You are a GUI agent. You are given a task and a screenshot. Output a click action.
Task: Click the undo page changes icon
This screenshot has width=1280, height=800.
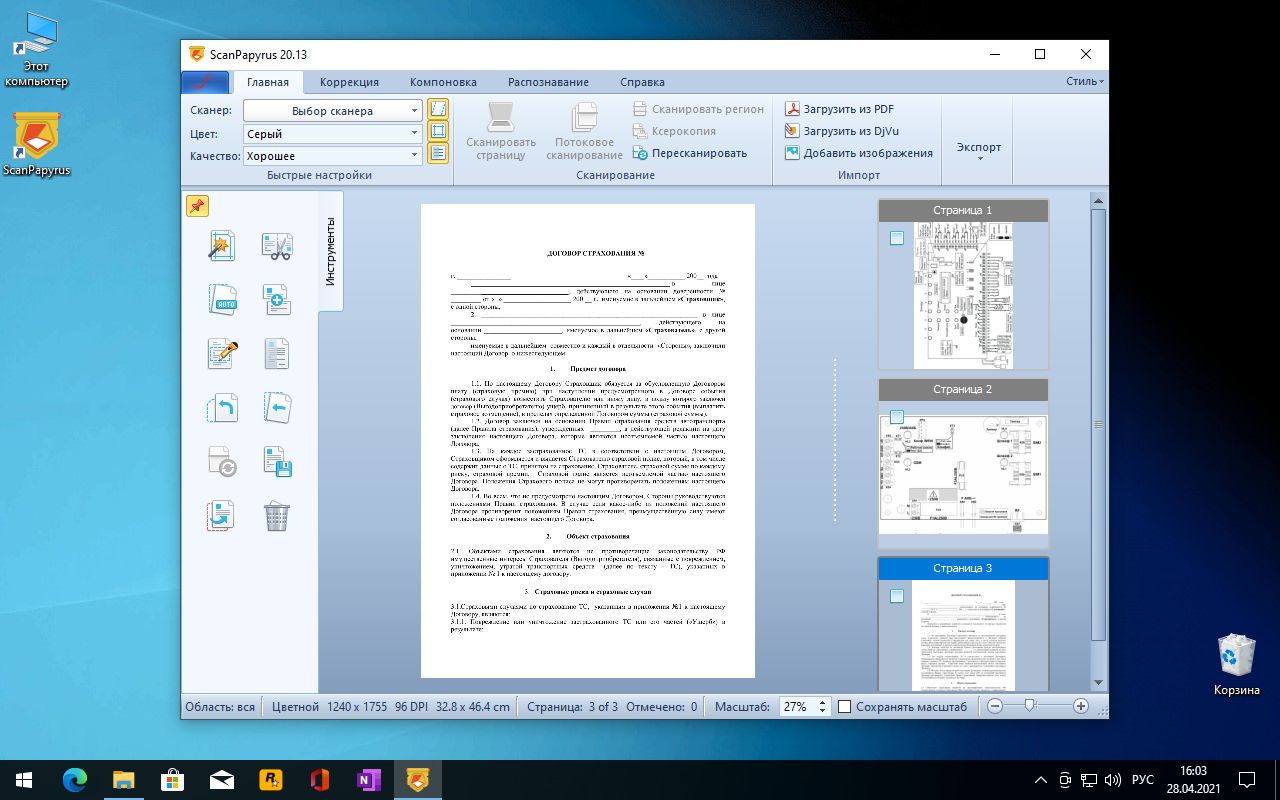click(222, 406)
